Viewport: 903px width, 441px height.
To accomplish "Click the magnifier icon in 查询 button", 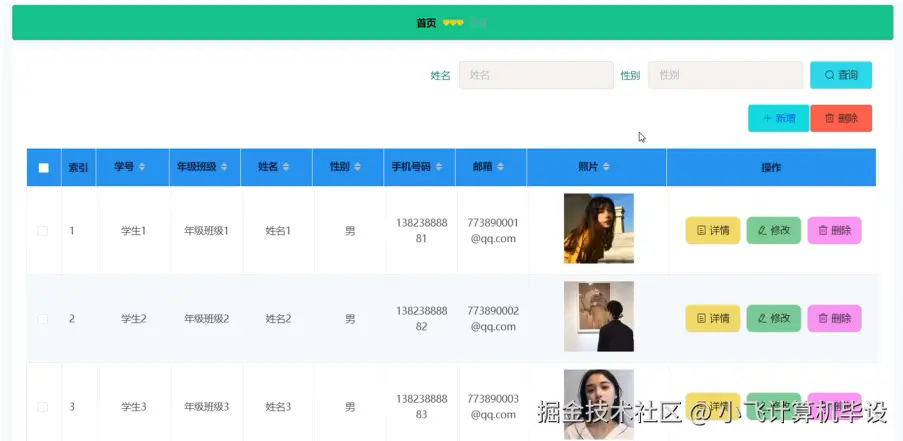I will click(829, 75).
